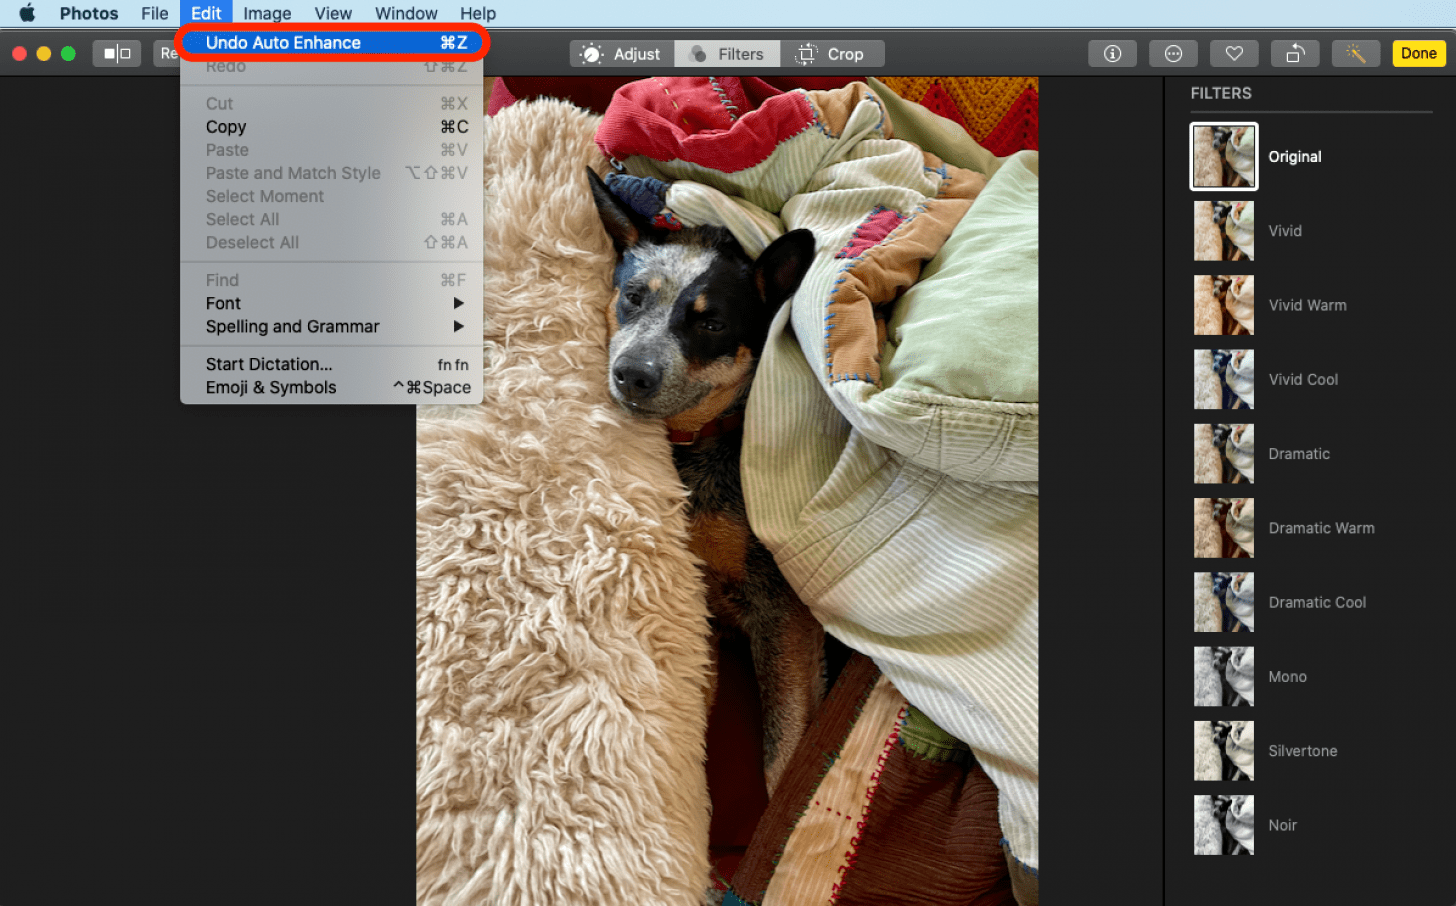Image resolution: width=1456 pixels, height=906 pixels.
Task: Click Start Dictation menu entry
Action: [269, 364]
